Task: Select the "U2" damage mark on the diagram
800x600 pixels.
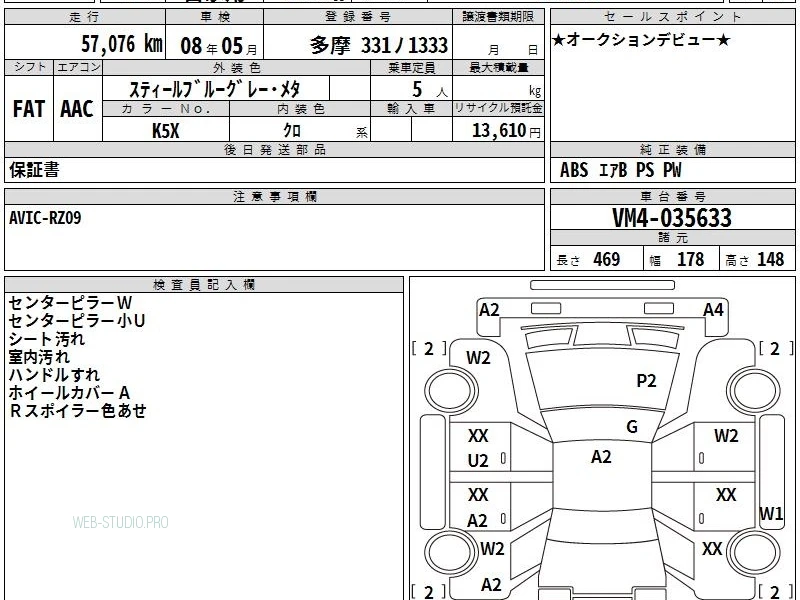Action: pos(478,461)
